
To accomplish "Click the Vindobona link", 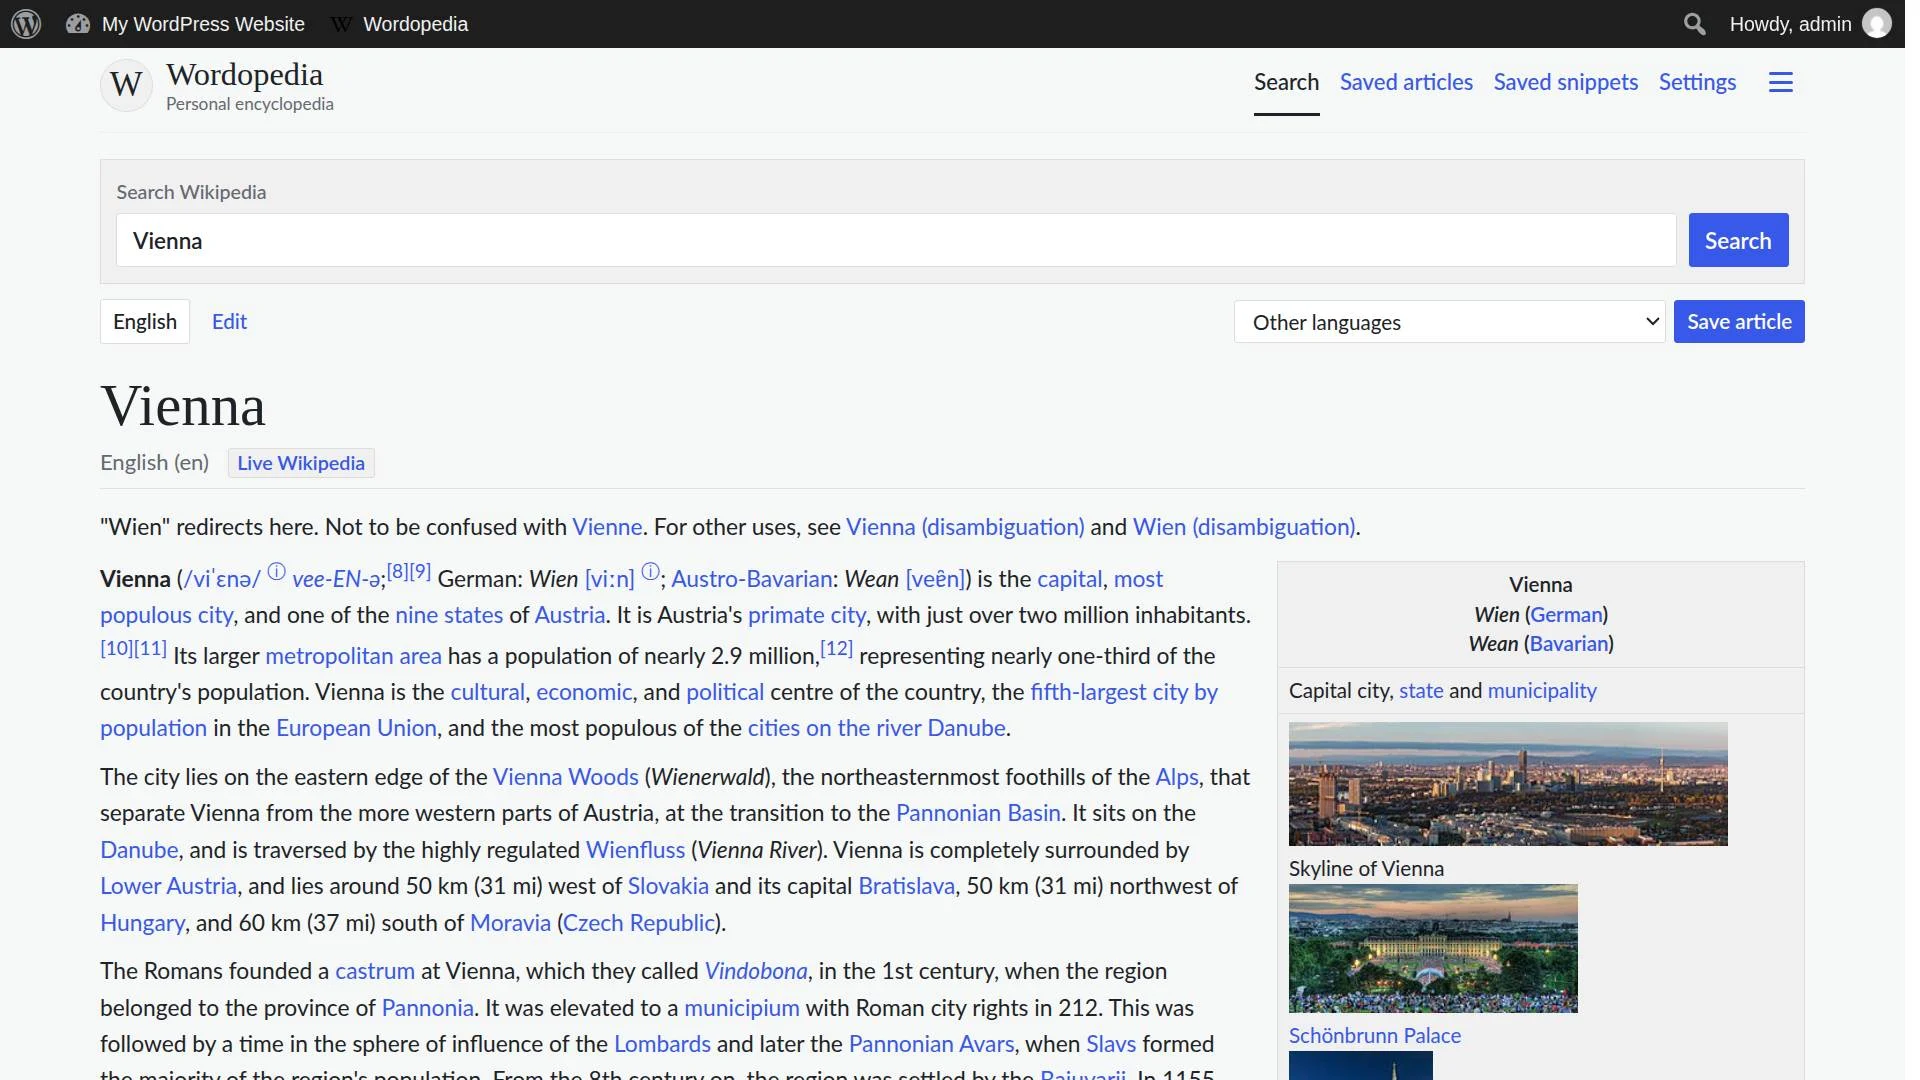I will pos(756,971).
